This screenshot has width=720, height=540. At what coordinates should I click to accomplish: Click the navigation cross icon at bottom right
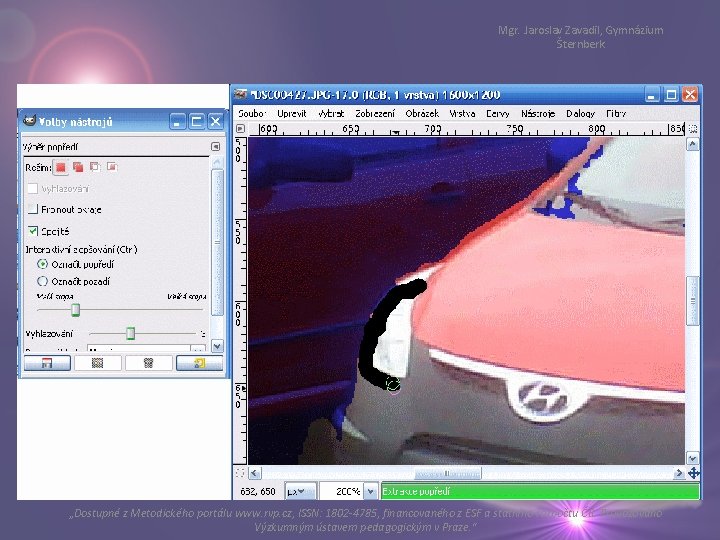(693, 473)
